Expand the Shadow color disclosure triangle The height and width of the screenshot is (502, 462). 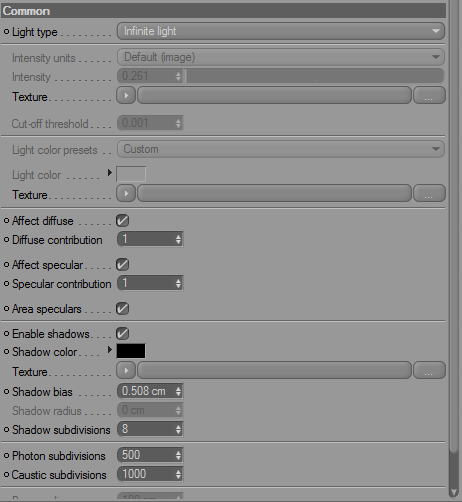coord(109,350)
